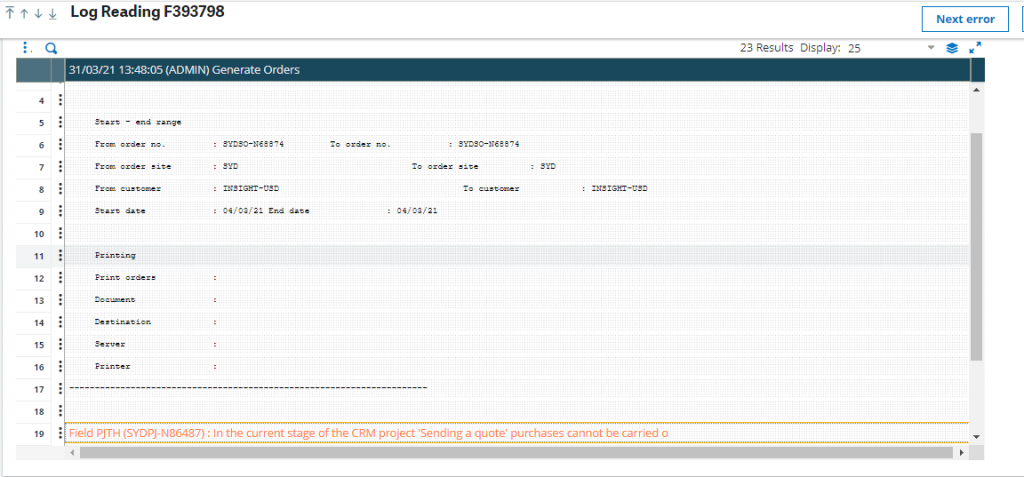Open line 11 row actions menu
Viewport: 1024px width, 477px height.
[60, 255]
